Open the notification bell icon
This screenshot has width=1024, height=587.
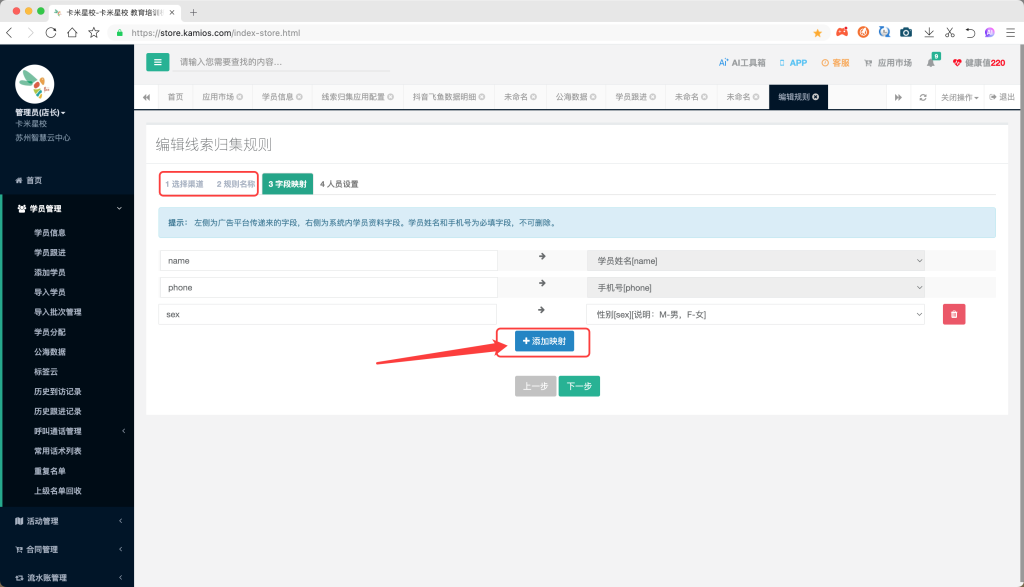click(931, 63)
